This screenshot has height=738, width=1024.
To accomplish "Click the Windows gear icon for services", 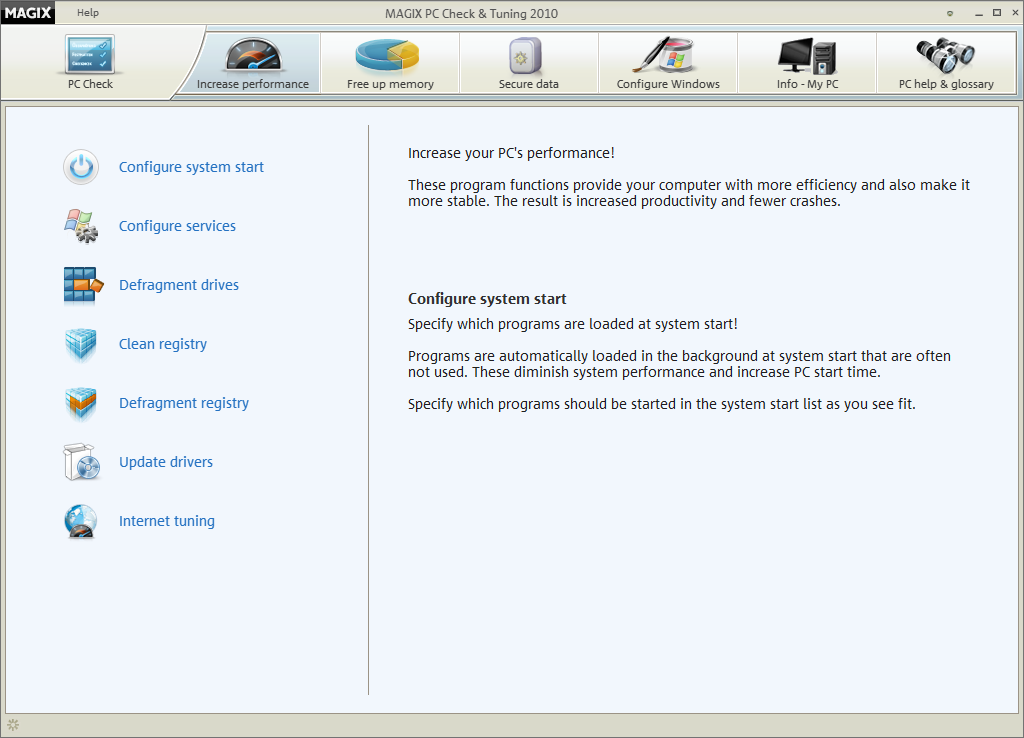I will tap(81, 226).
